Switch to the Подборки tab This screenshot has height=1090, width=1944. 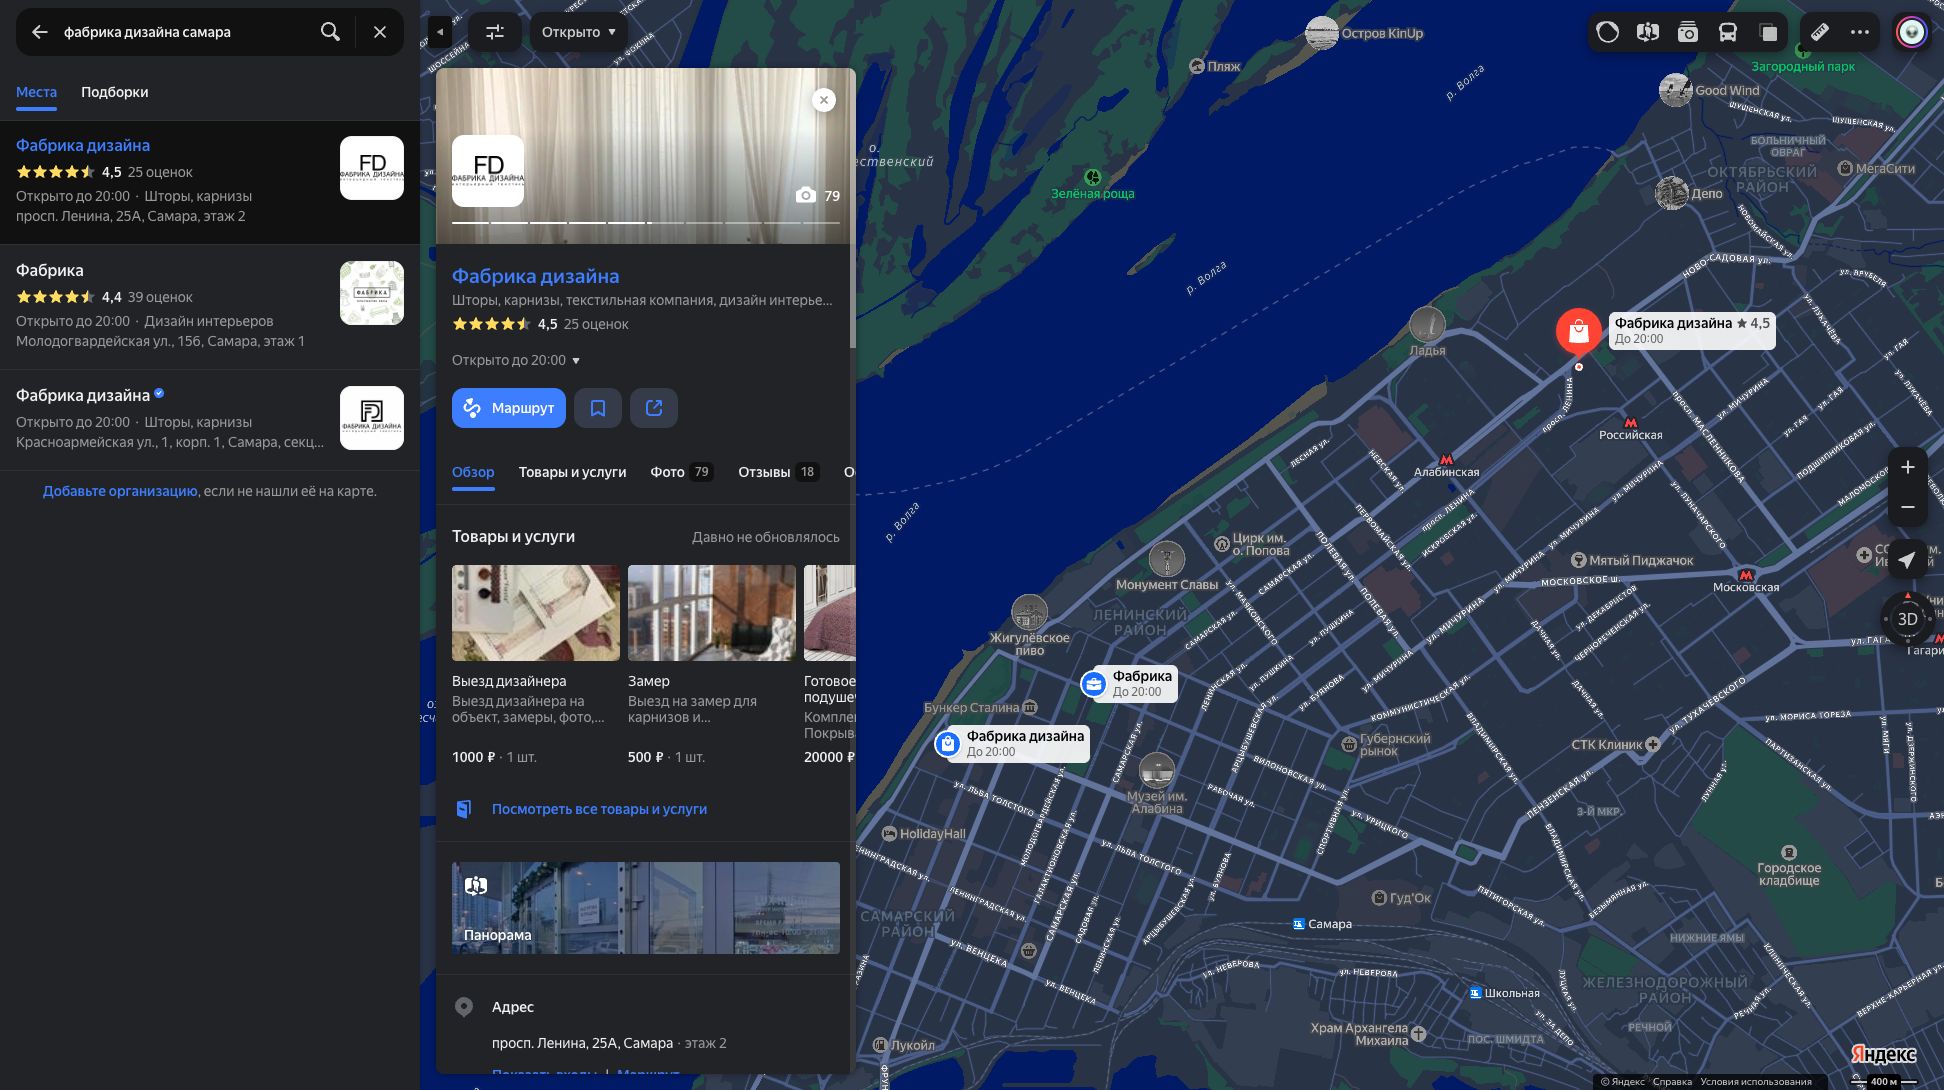point(114,92)
